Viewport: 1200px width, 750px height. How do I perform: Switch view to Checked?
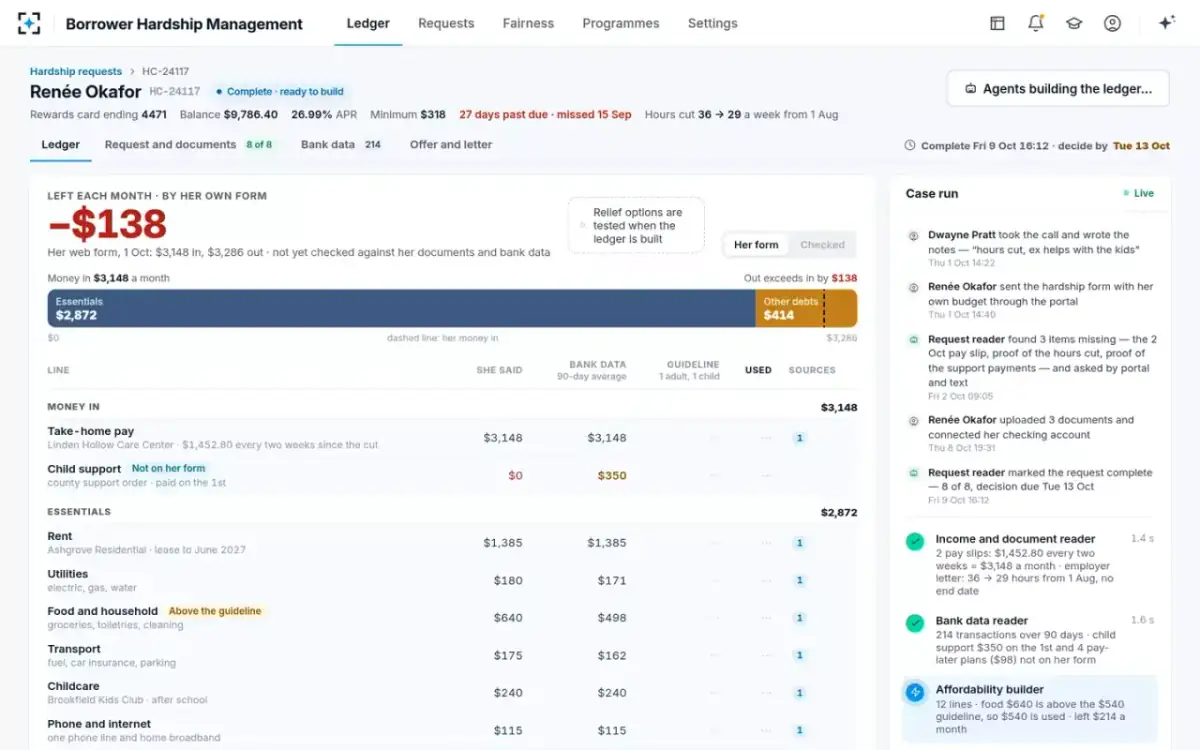pos(822,245)
